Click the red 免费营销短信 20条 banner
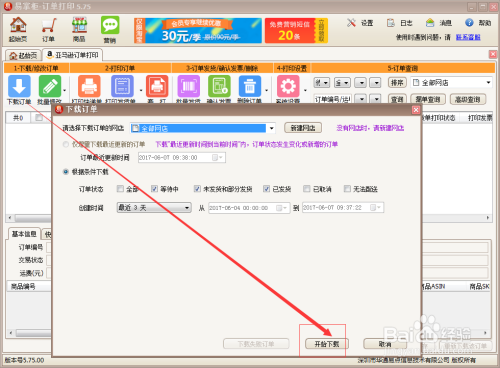Viewport: 500px width, 368px height. point(296,30)
